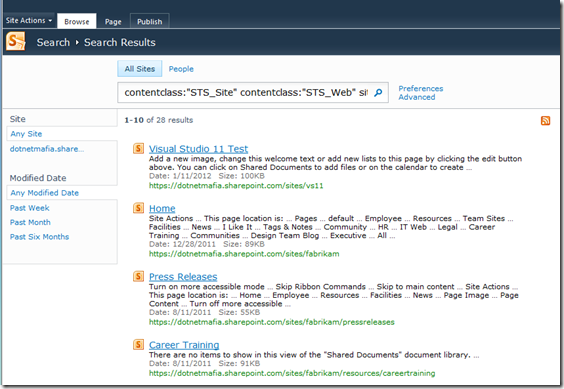
Task: Click the resources/careertraining URL
Action: point(292,373)
